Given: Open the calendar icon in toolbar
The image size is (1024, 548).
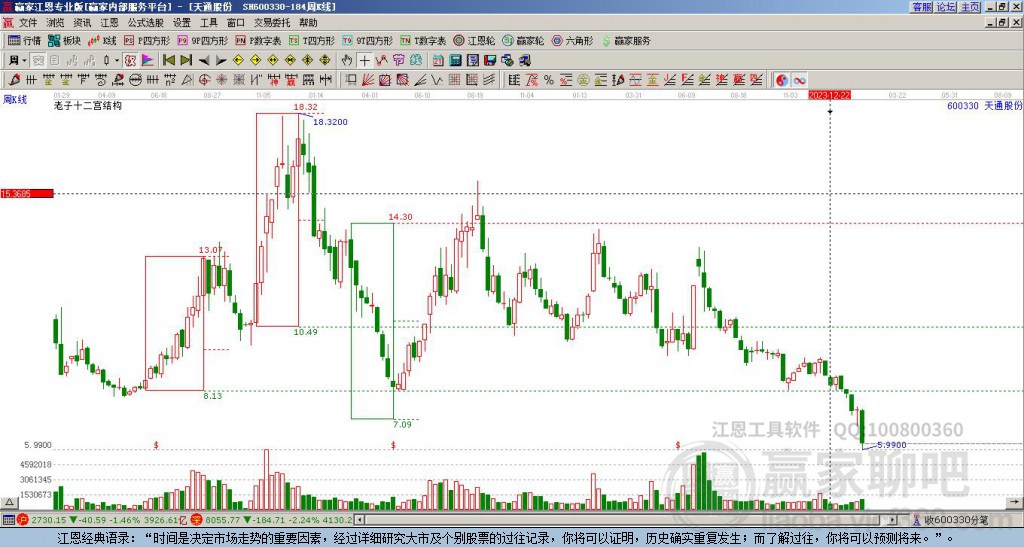Looking at the screenshot, I should pos(438,61).
